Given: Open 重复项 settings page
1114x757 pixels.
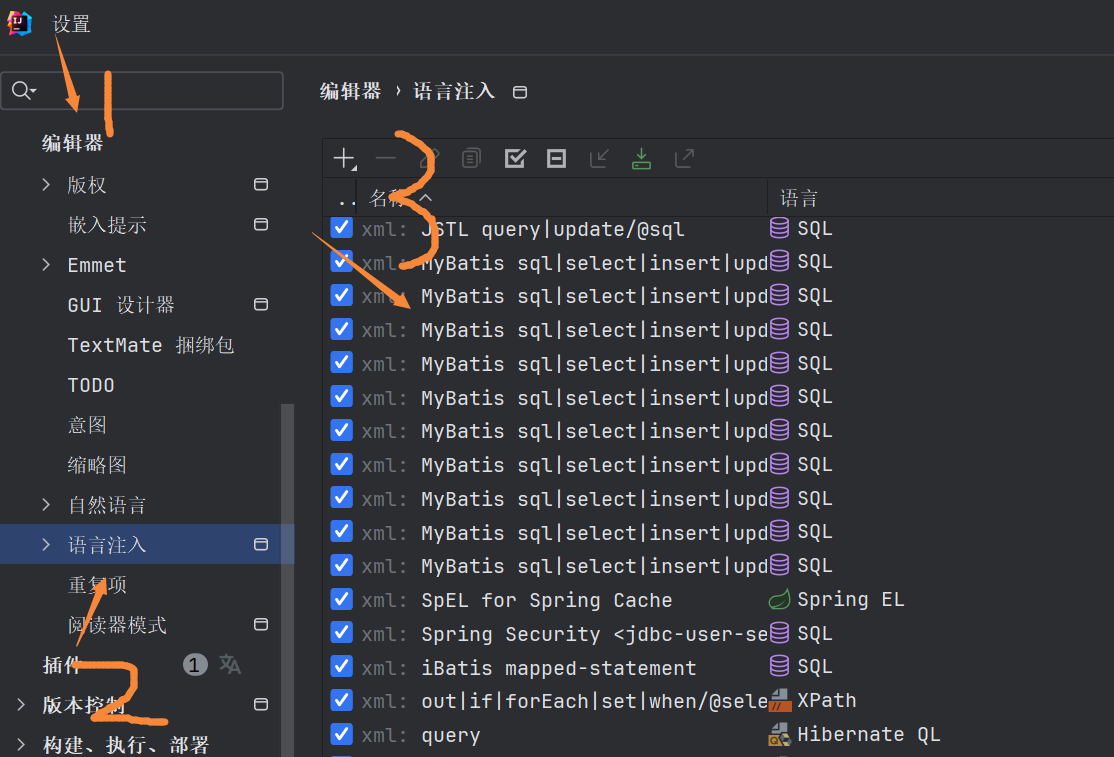Looking at the screenshot, I should [x=97, y=585].
